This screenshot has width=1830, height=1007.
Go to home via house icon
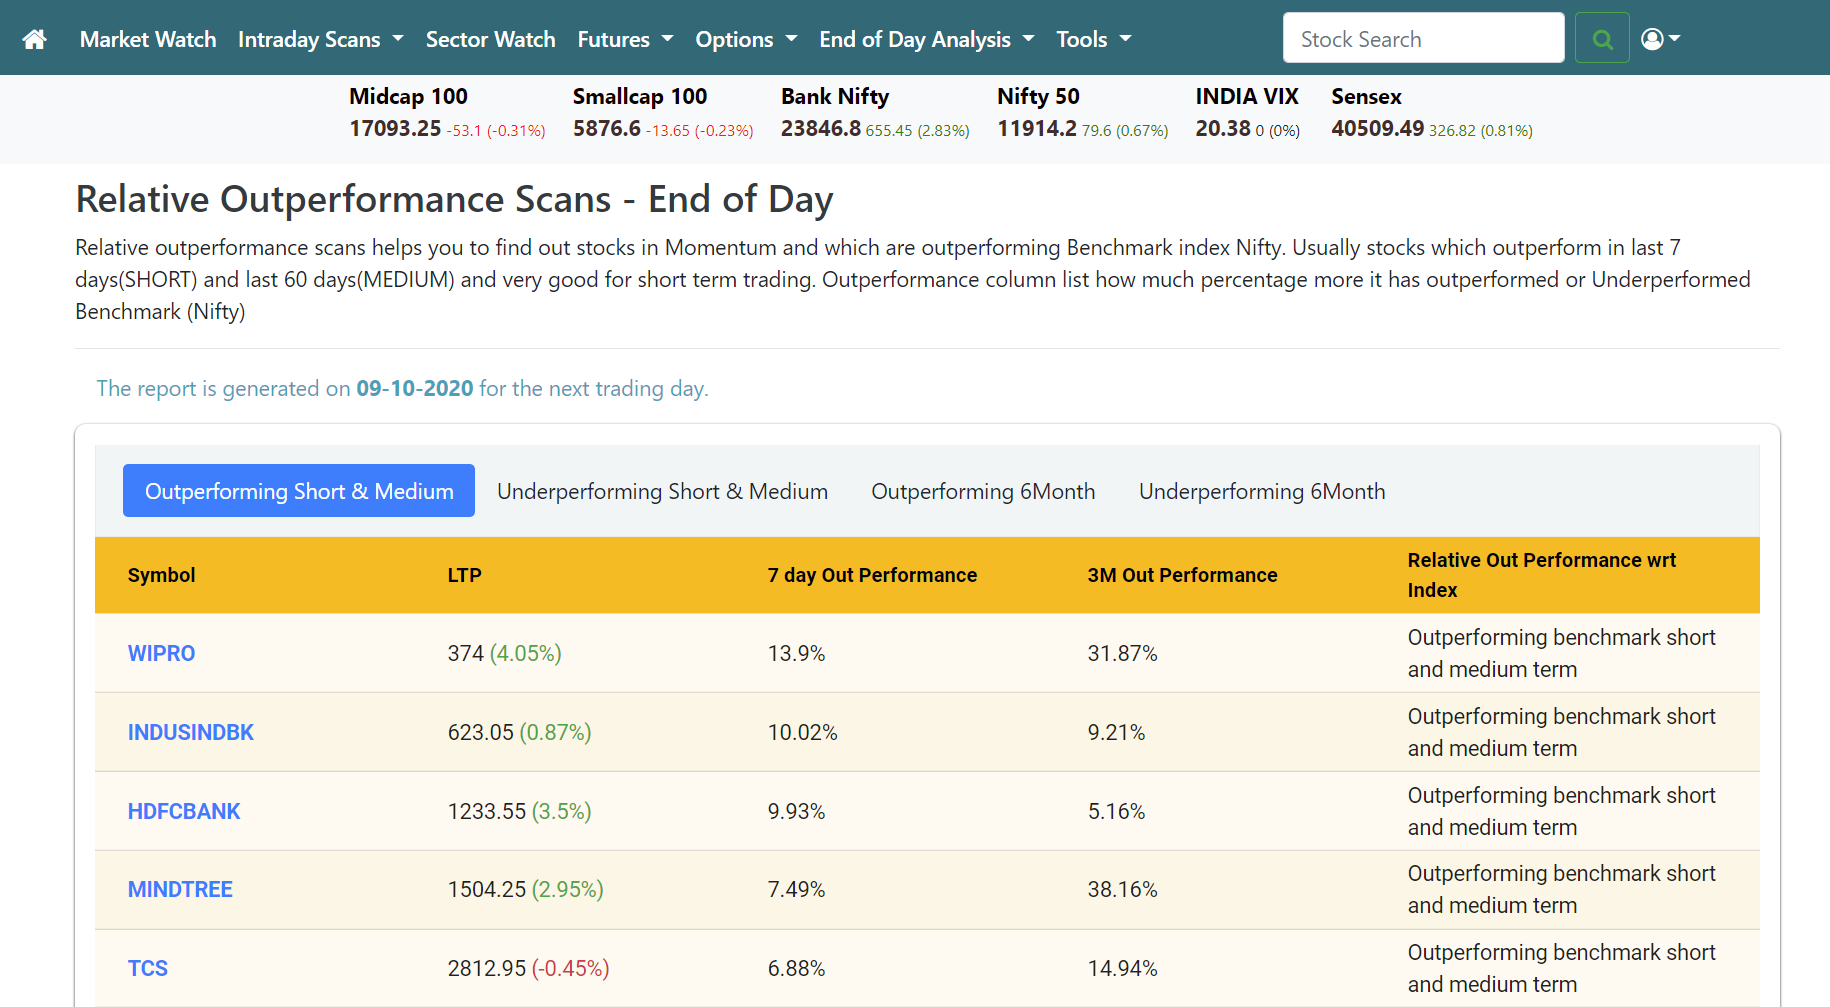click(x=35, y=39)
